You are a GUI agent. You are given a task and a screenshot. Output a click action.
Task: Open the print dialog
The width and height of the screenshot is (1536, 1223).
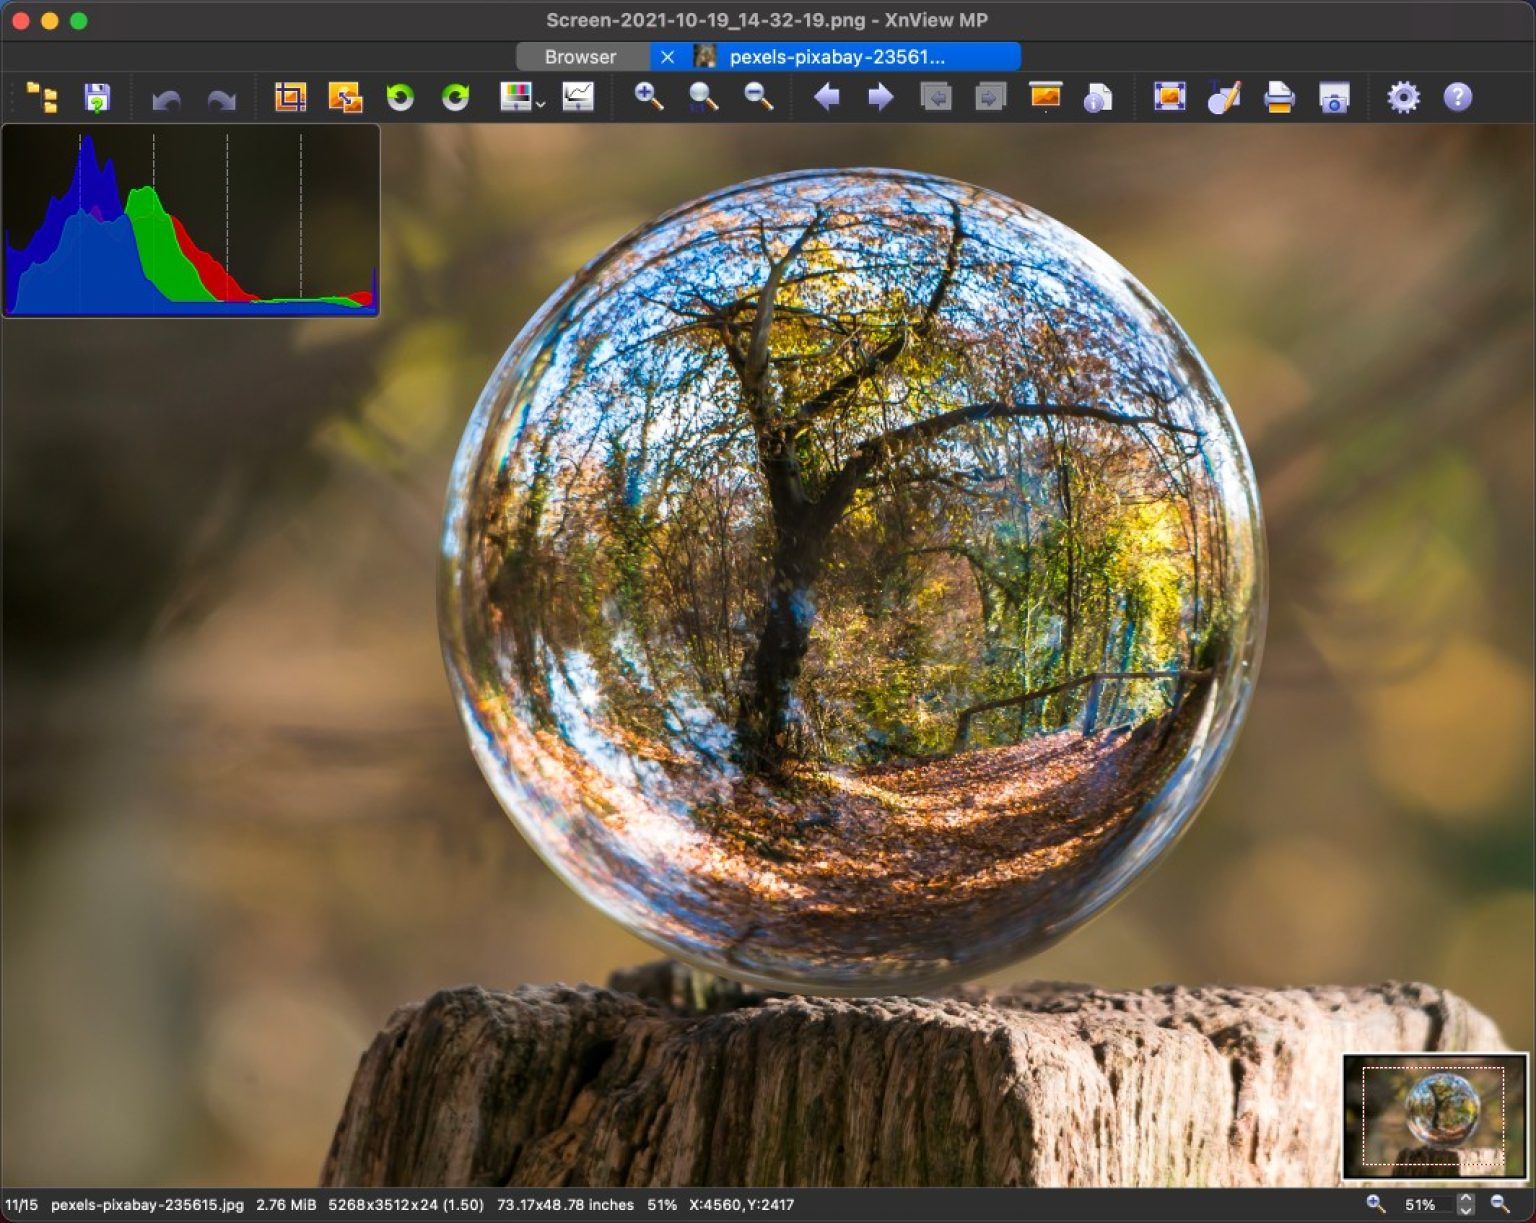pyautogui.click(x=1278, y=98)
